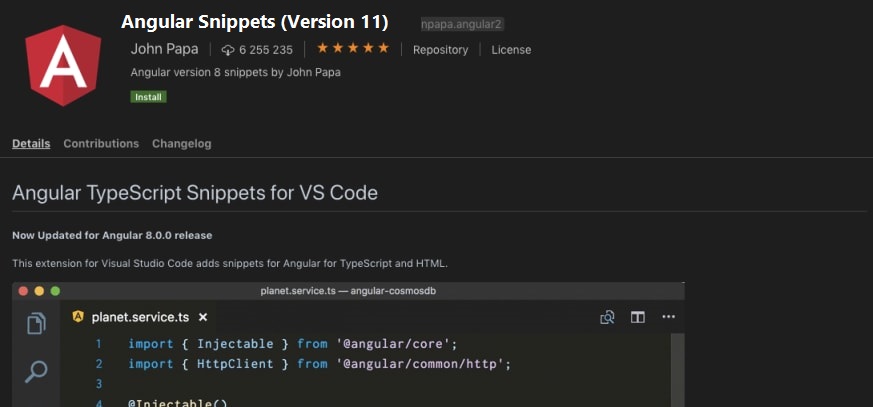Click the Angular file icon on planet.service.ts tab
873x407 pixels.
78,317
